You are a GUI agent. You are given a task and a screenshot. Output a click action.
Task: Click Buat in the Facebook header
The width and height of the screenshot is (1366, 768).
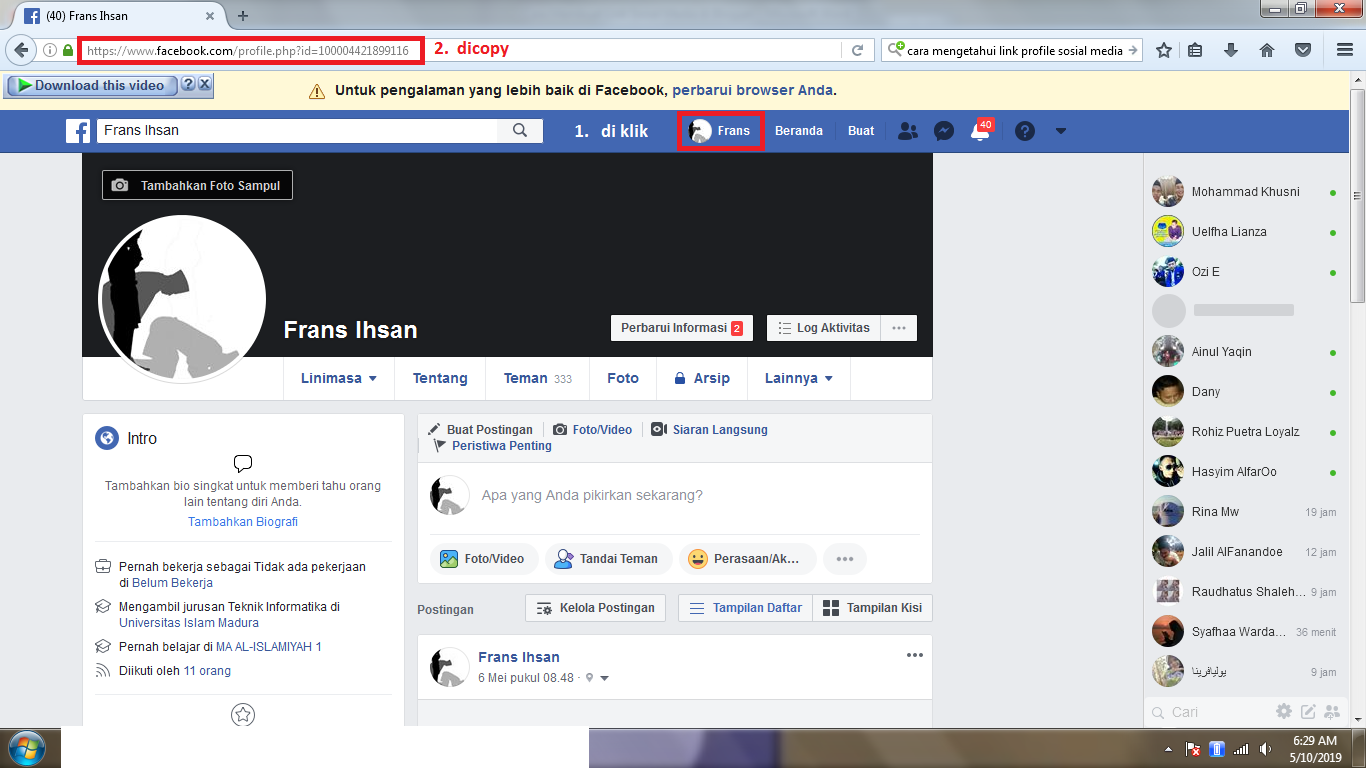pos(861,131)
